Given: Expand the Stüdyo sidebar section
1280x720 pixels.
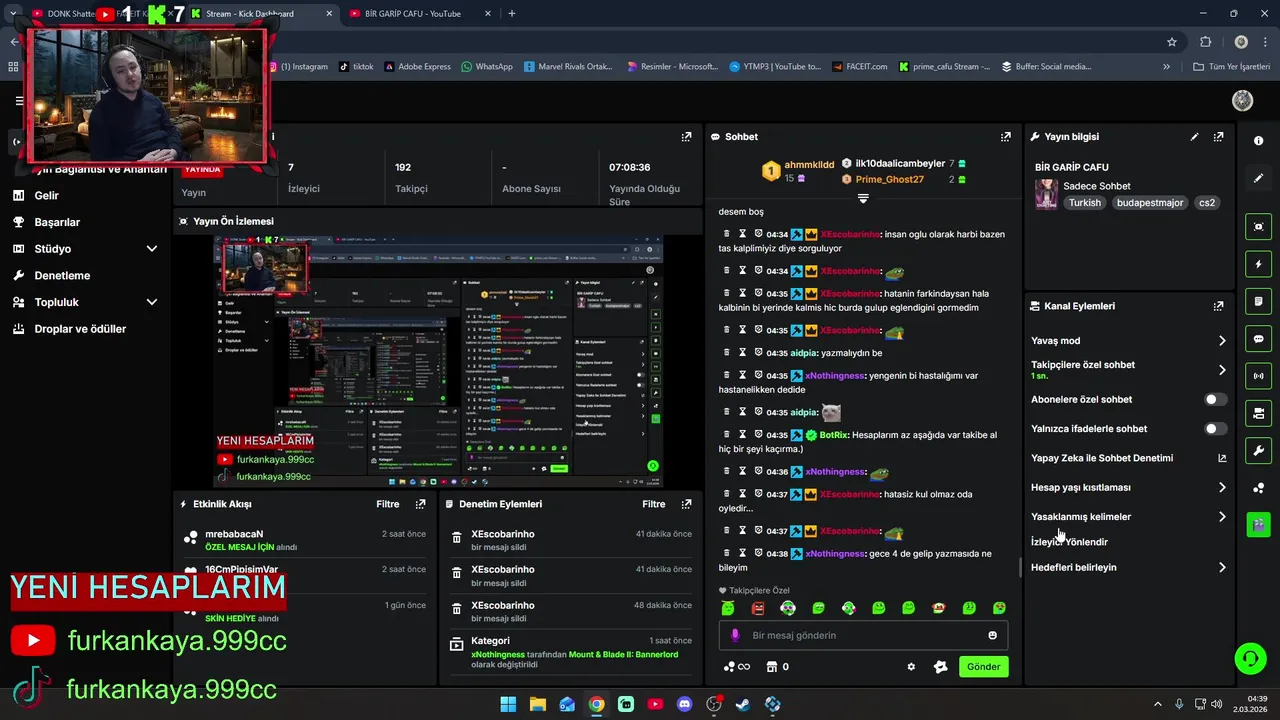Looking at the screenshot, I should [x=152, y=249].
